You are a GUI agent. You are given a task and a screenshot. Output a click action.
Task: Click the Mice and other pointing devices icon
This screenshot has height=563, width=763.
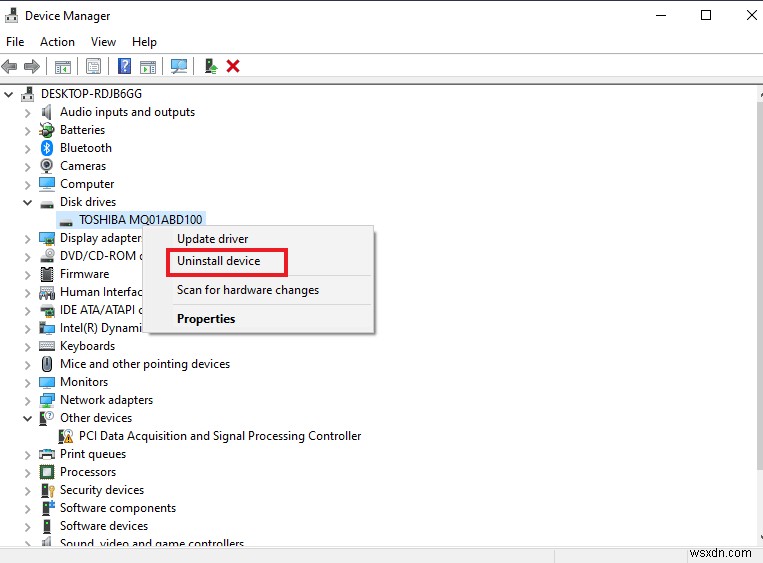click(47, 364)
